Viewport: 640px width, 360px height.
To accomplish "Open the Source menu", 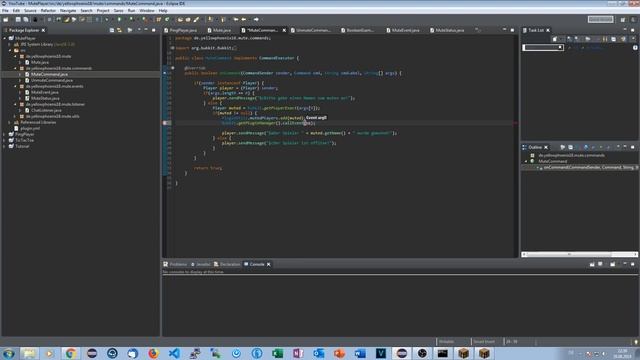I will point(30,11).
